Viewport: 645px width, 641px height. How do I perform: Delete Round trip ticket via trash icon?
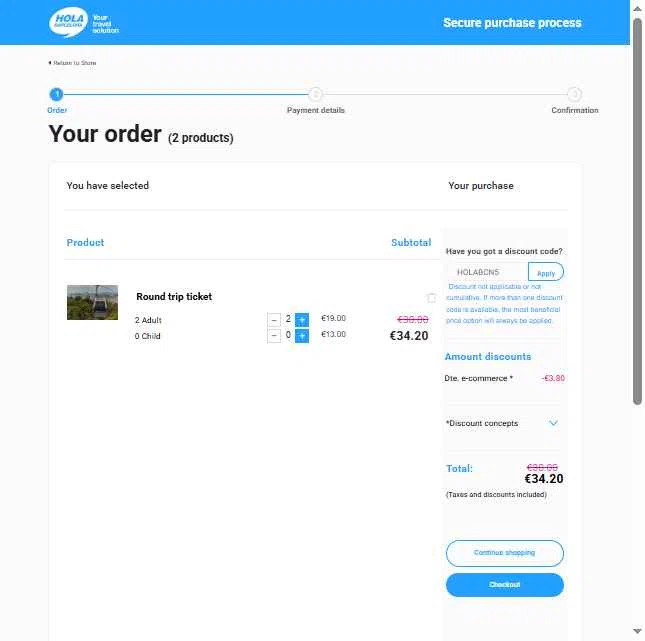(x=431, y=297)
